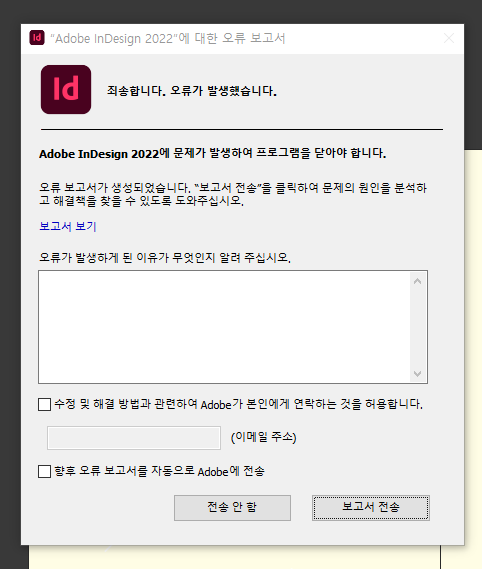Enable the Adobe 연락 허용 checkbox
This screenshot has height=569, width=482.
[44, 404]
